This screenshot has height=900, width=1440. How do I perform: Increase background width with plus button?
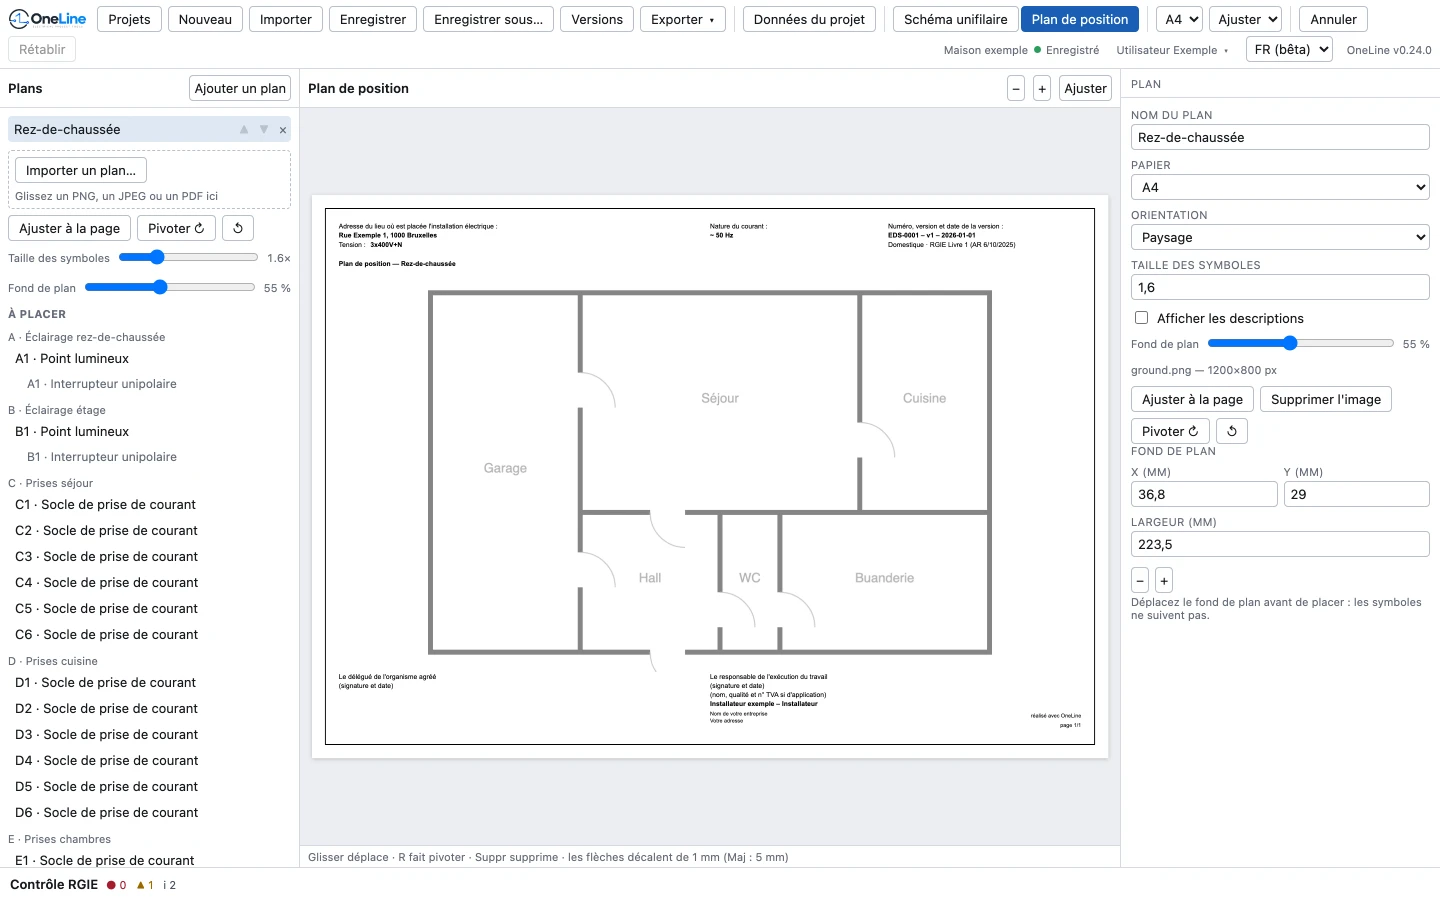(x=1164, y=581)
